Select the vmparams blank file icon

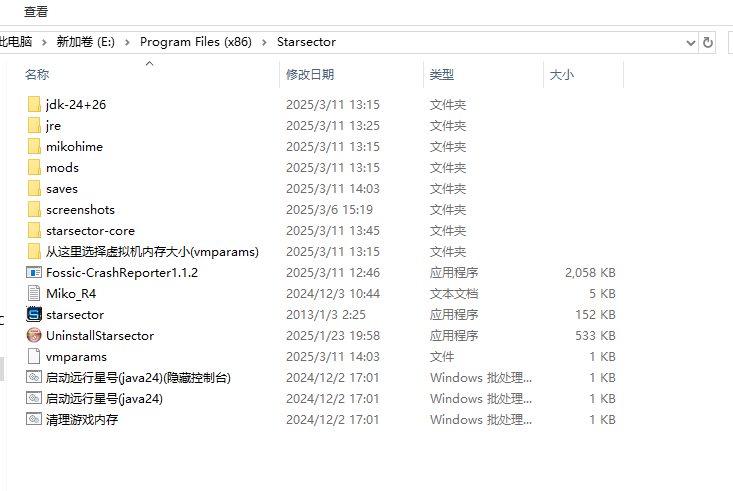(34, 356)
